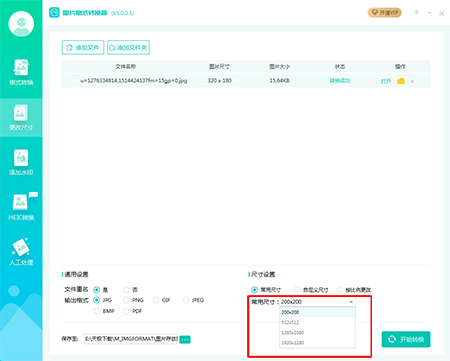The width and height of the screenshot is (450, 361).
Task: Pick 1920x1280 in the size list
Action: coord(317,343)
